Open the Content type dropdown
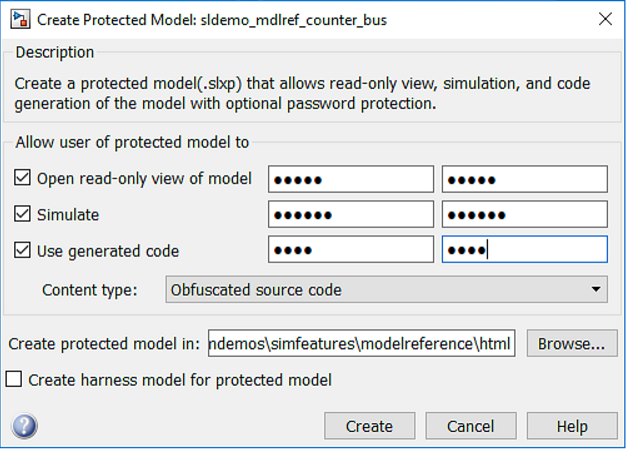The height and width of the screenshot is (449, 626). click(x=386, y=290)
